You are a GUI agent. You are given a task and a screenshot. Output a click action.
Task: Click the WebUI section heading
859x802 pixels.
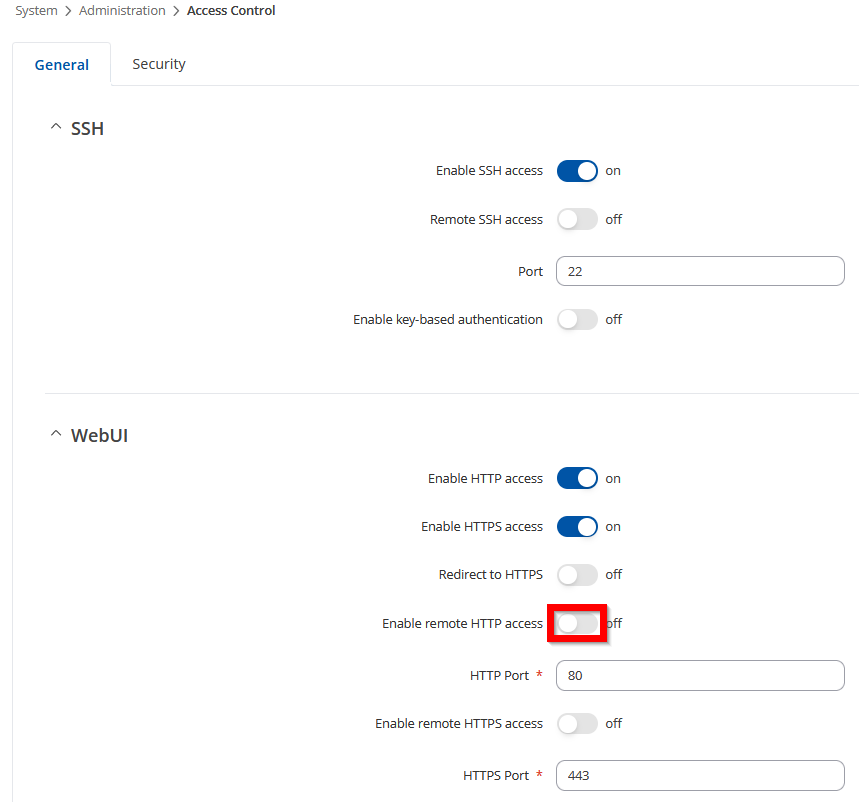point(99,436)
